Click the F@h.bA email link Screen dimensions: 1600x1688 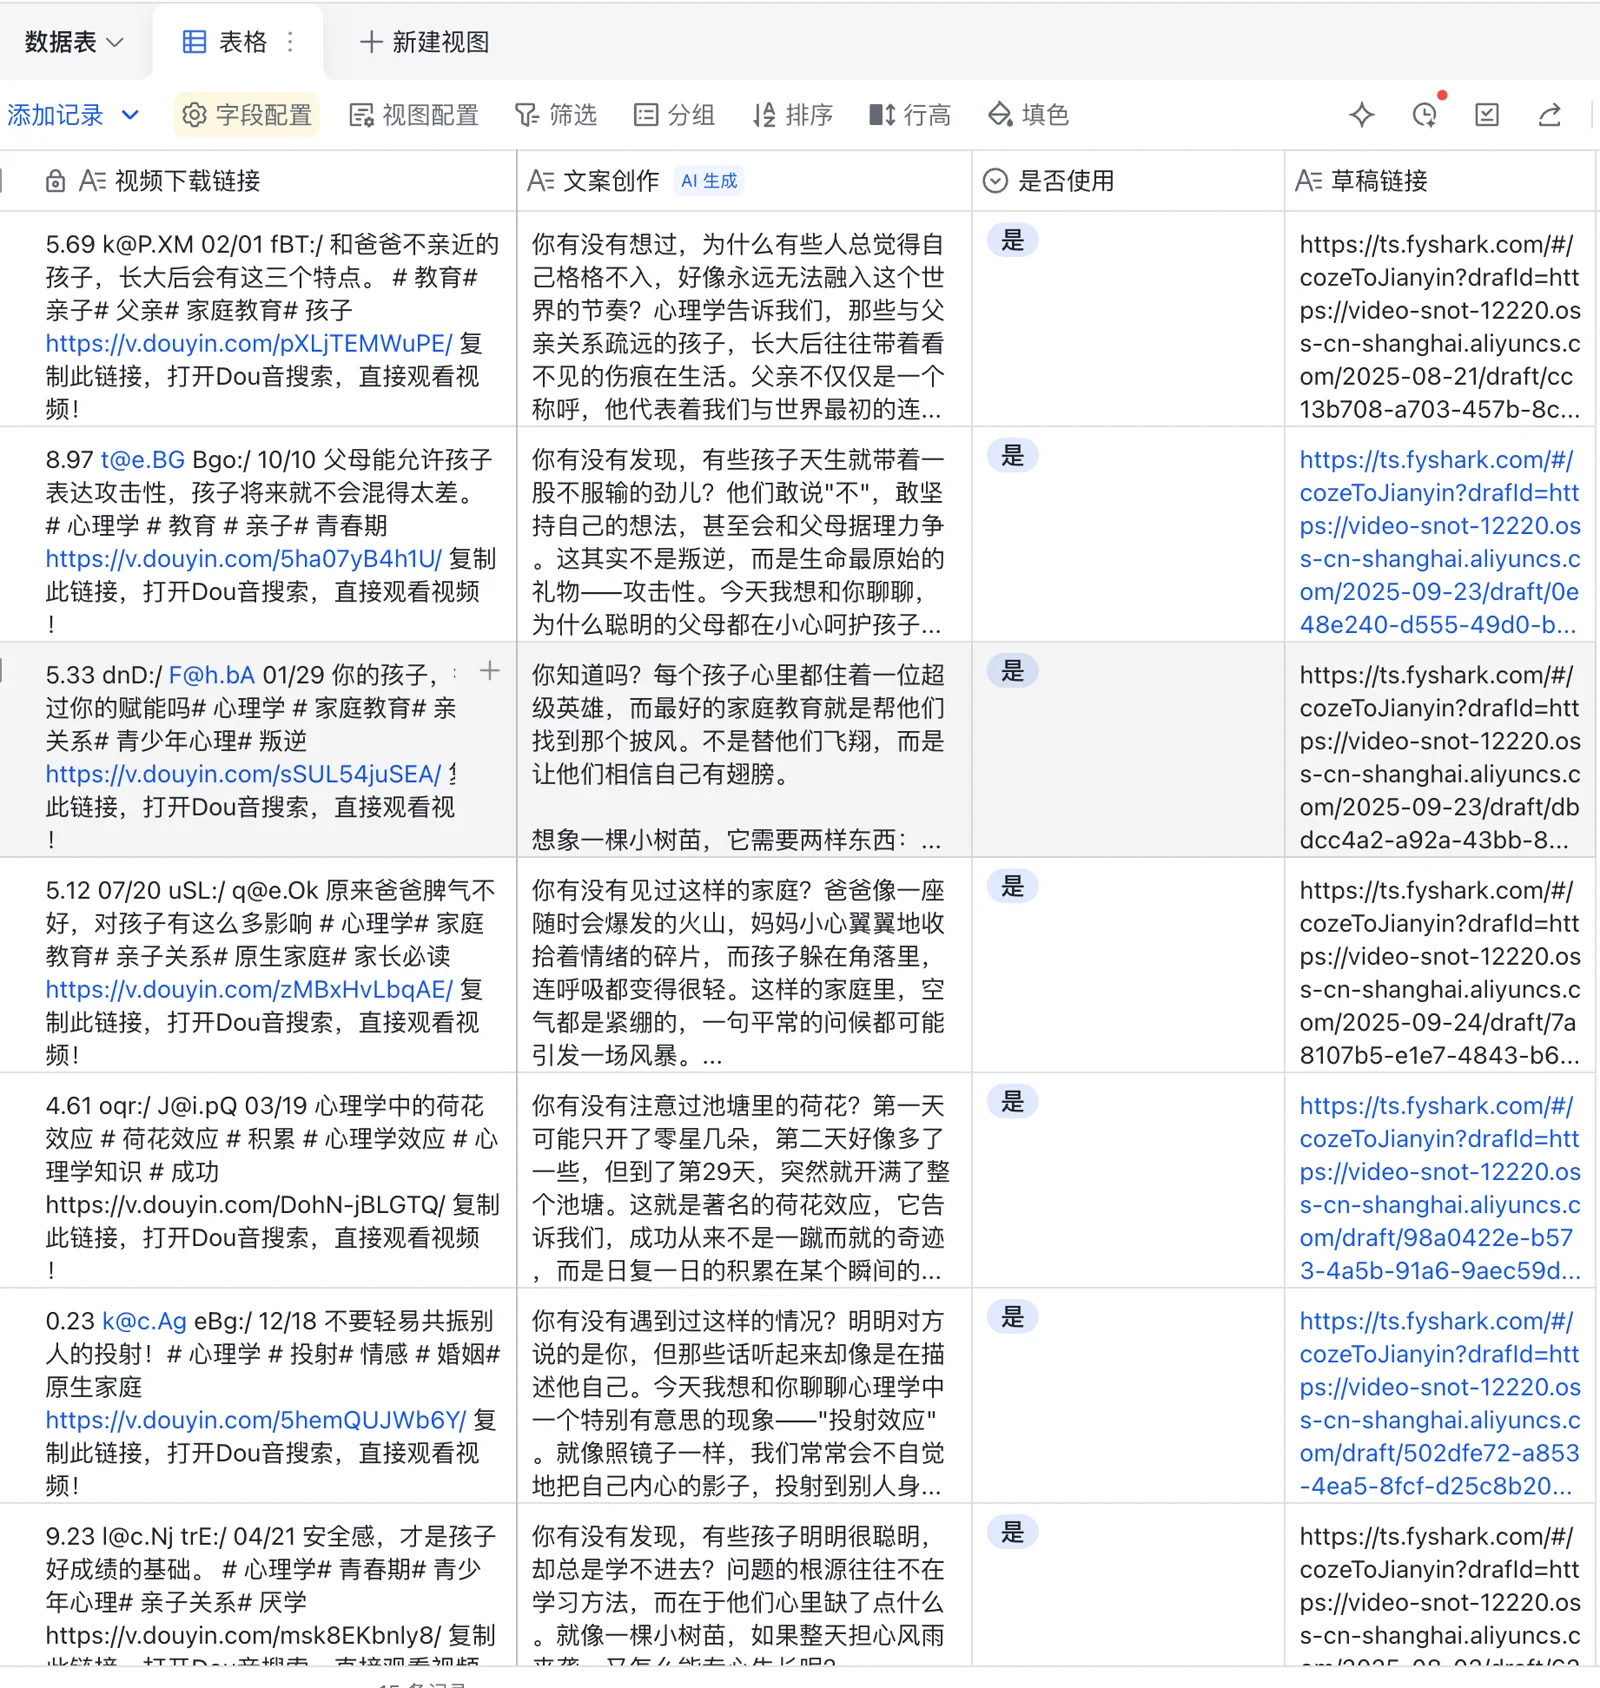tap(212, 675)
